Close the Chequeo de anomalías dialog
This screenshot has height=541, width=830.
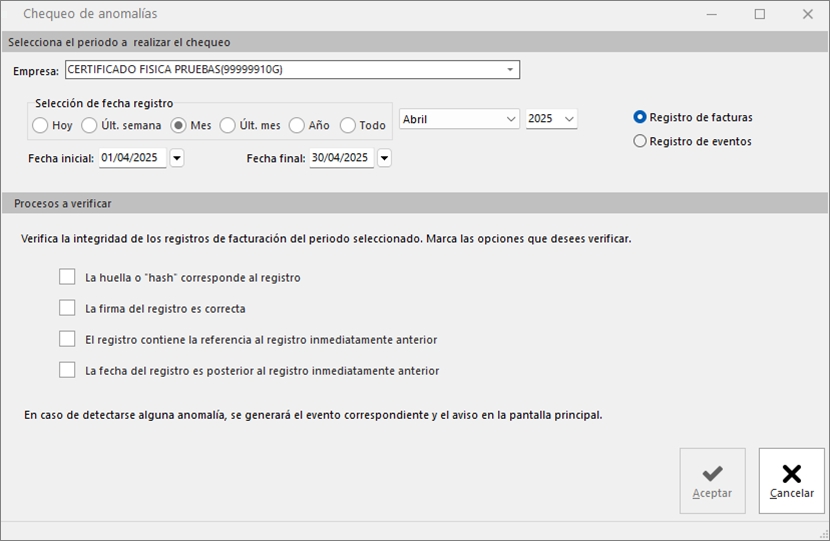pos(807,14)
